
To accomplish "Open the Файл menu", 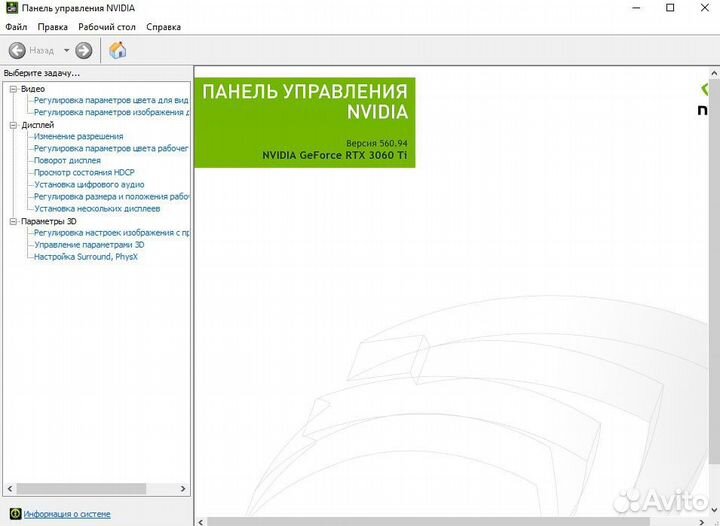I will tap(16, 27).
